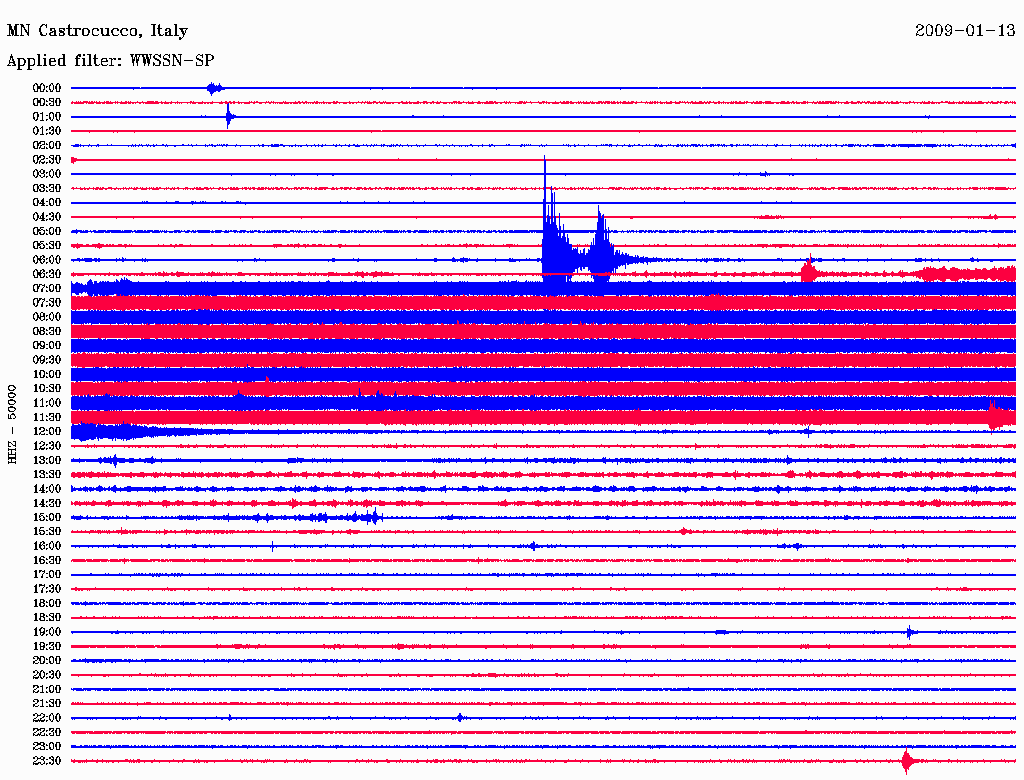1024x780 pixels.
Task: Click the 21:00 time label
Action: [x=47, y=689]
